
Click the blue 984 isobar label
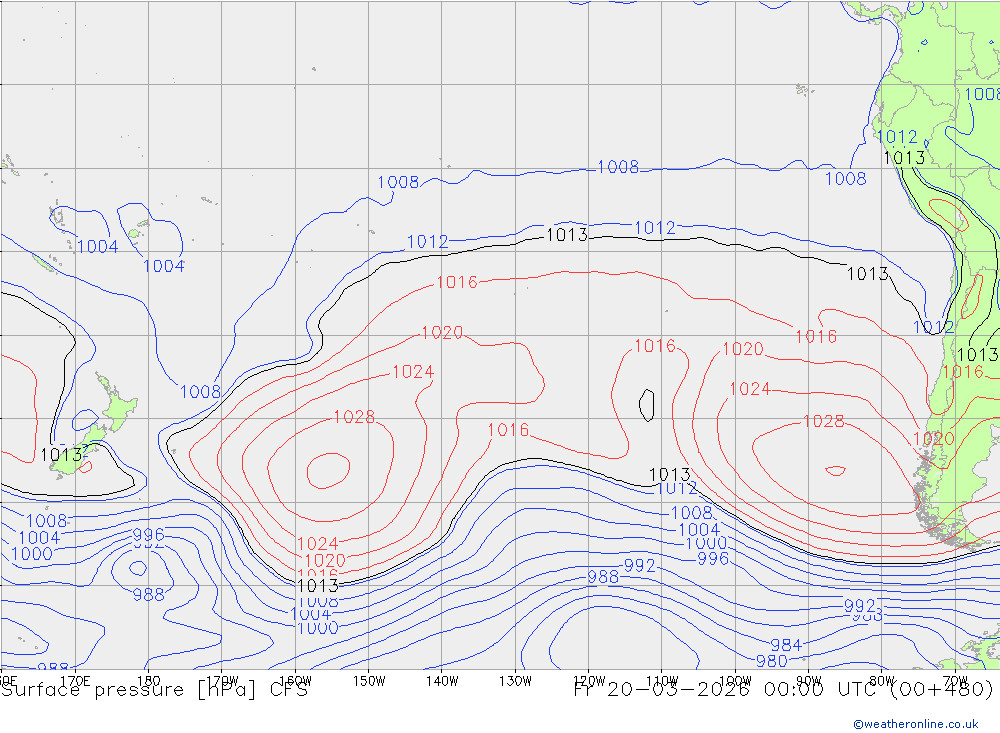(786, 645)
